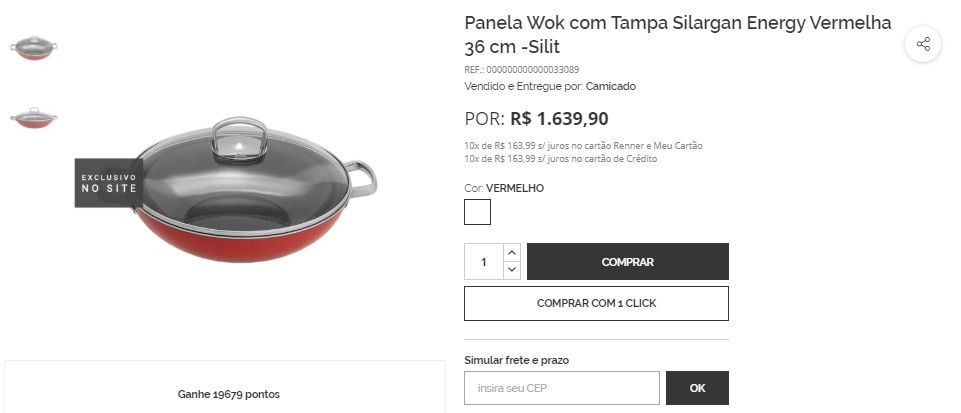This screenshot has height=413, width=961.
Task: Click the Renner card installment text
Action: tap(583, 146)
